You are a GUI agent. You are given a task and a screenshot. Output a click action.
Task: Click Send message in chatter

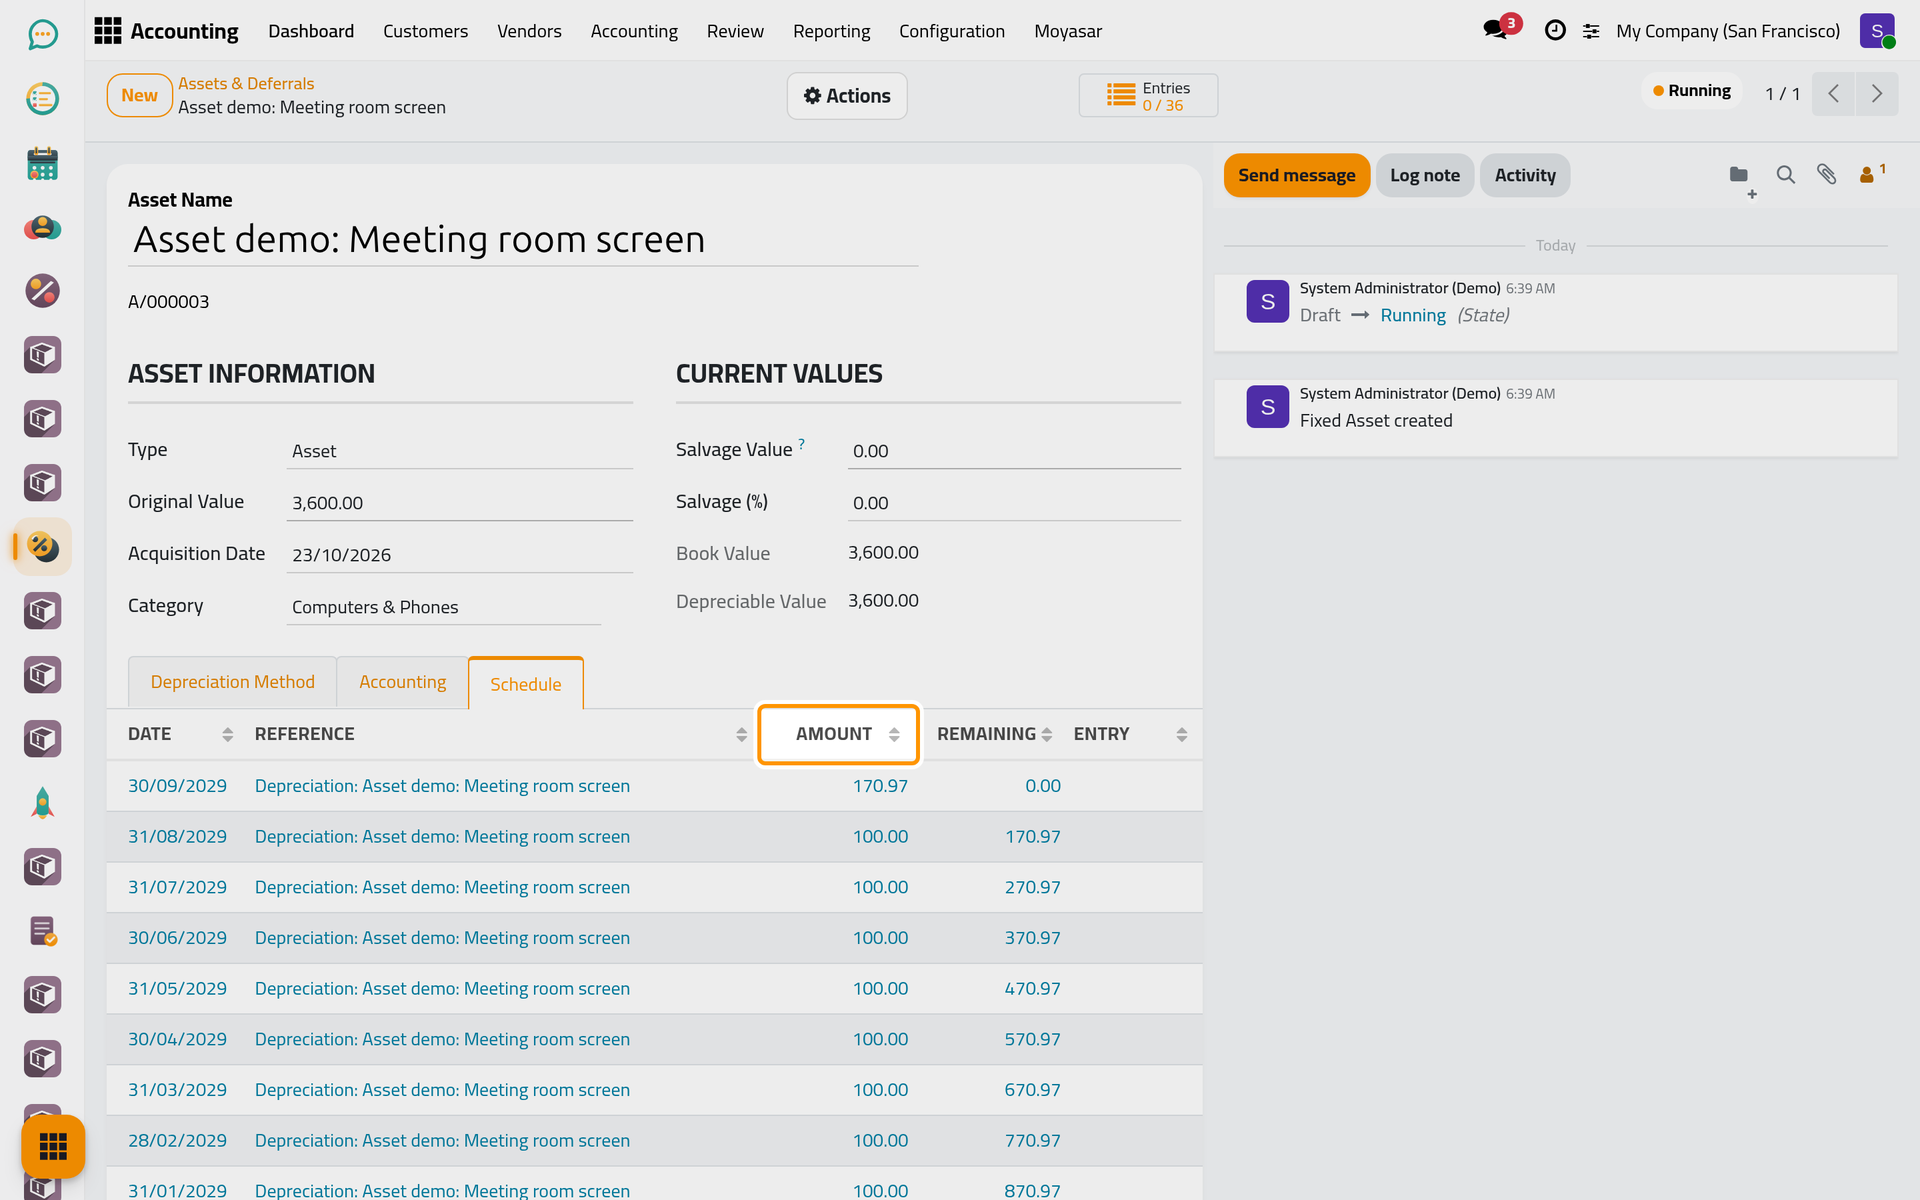[1296, 175]
